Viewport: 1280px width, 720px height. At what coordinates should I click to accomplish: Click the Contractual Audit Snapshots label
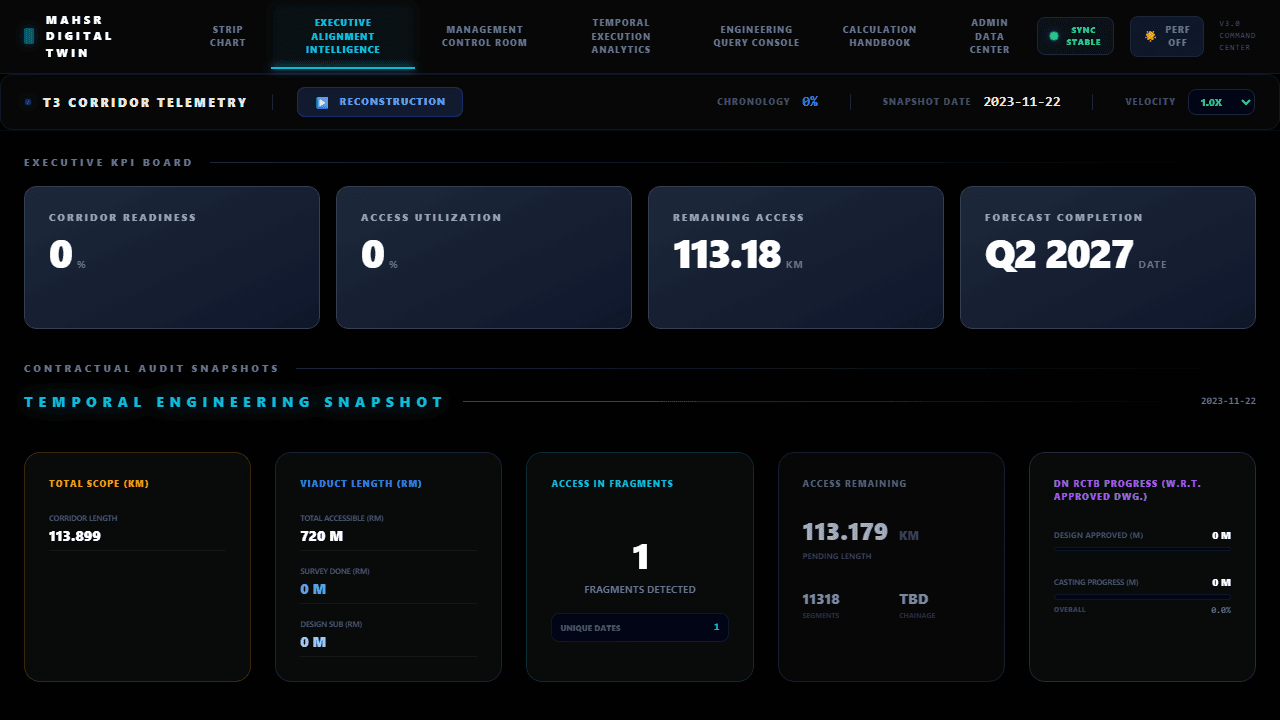[x=151, y=368]
